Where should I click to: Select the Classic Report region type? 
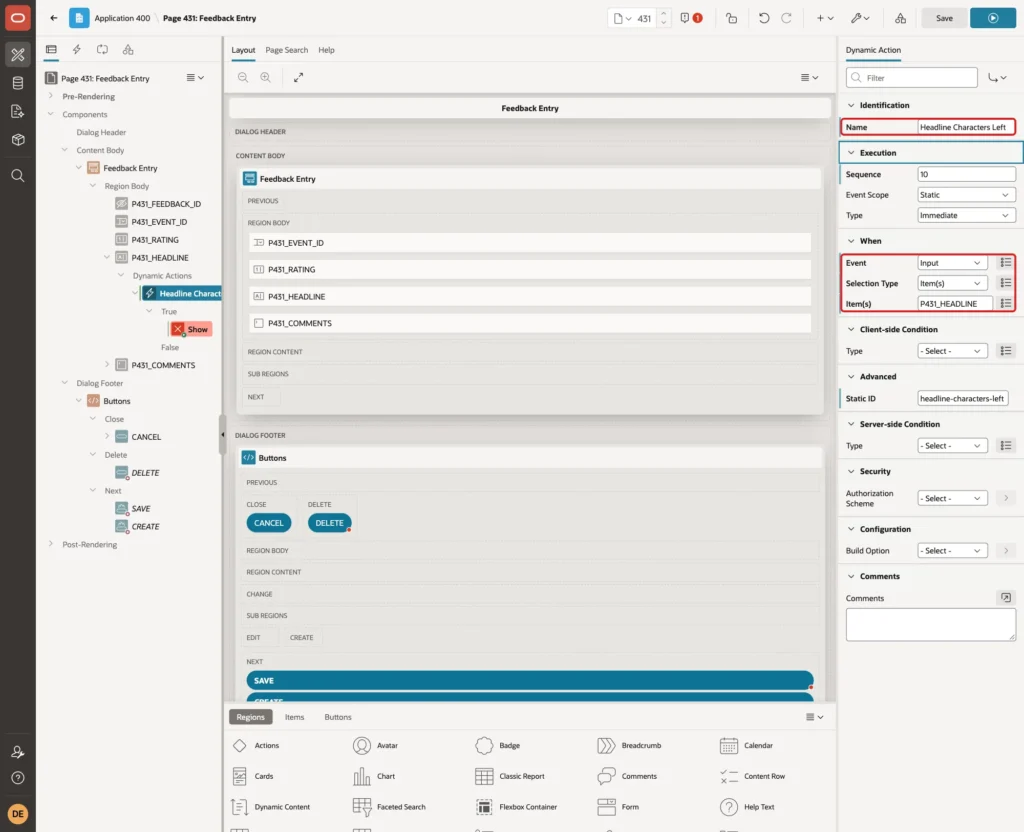tap(509, 776)
